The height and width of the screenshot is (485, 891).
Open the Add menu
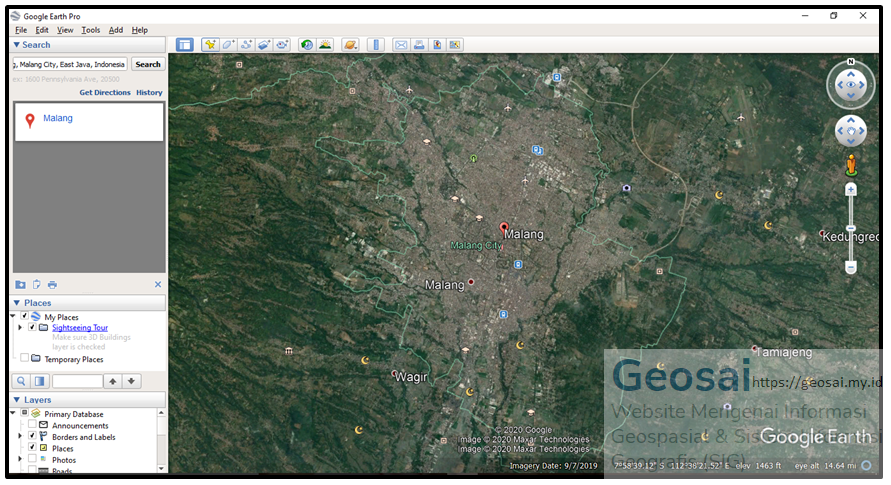tap(115, 30)
